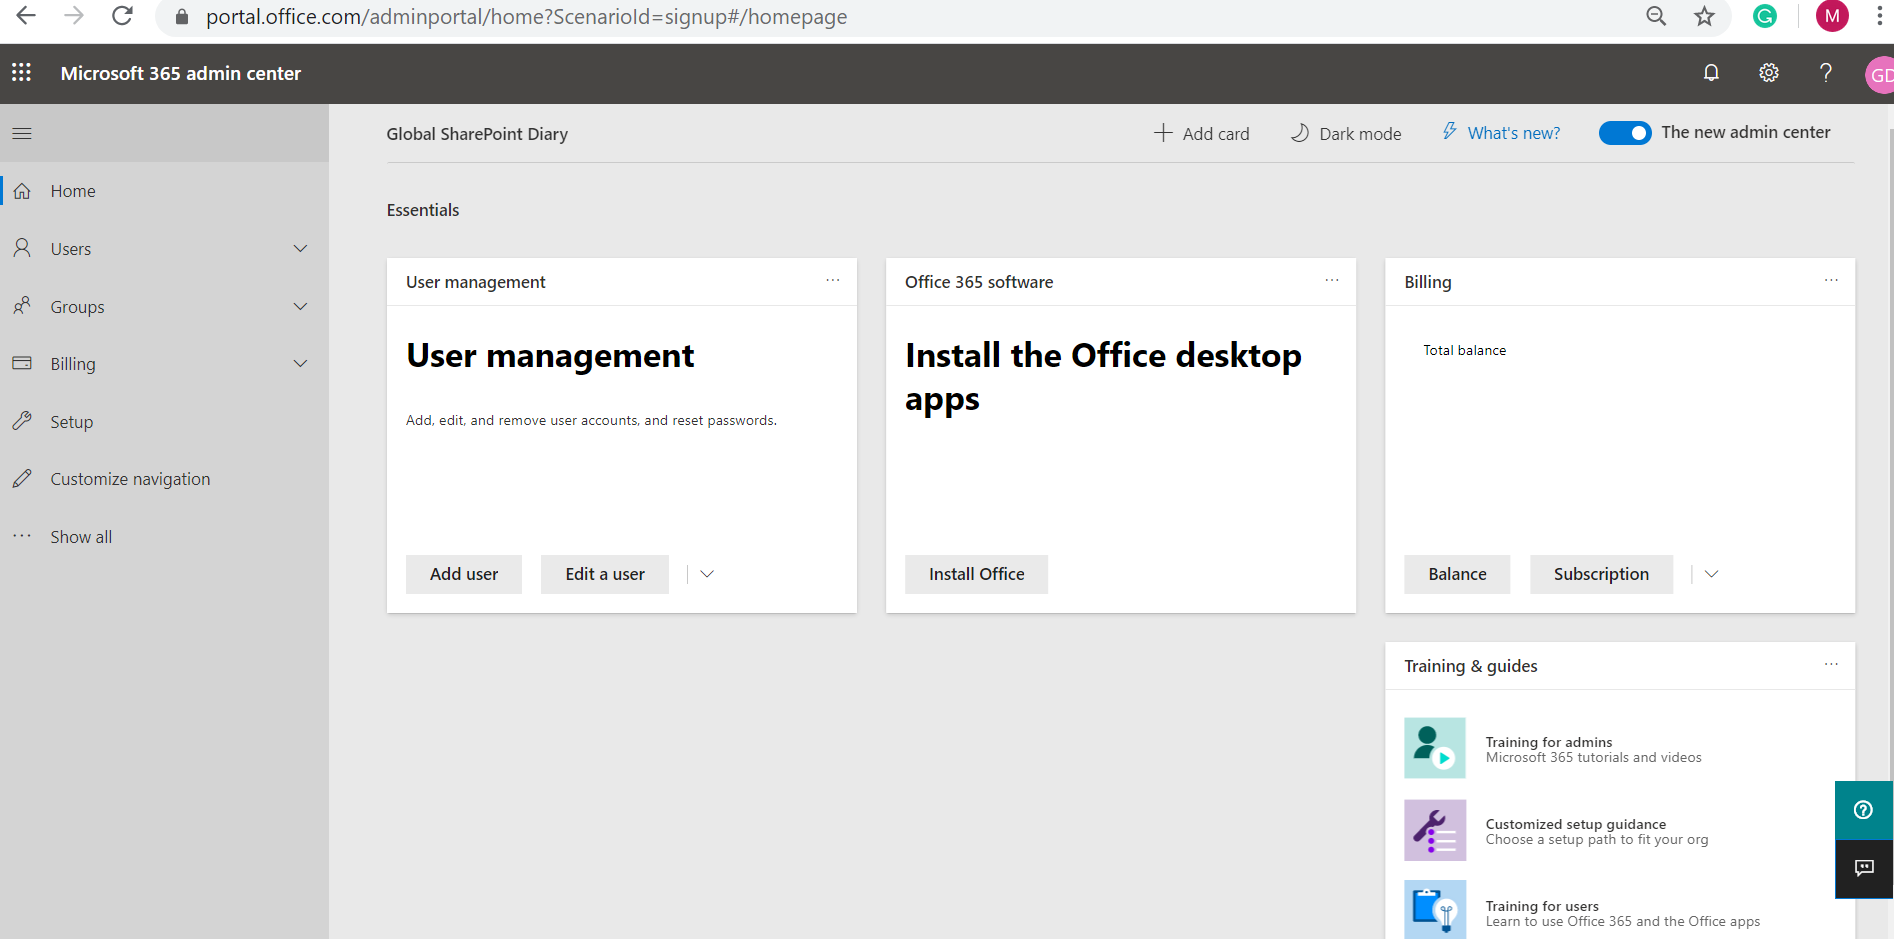
Task: Enable Dark mode
Action: tap(1346, 133)
